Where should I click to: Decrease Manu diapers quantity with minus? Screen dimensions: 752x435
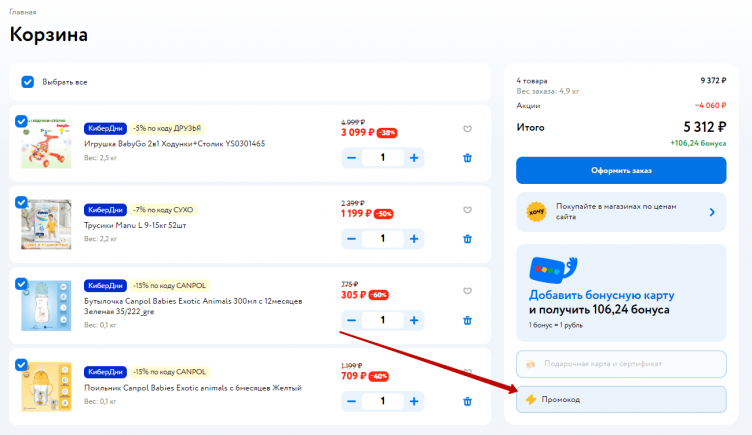pos(351,239)
